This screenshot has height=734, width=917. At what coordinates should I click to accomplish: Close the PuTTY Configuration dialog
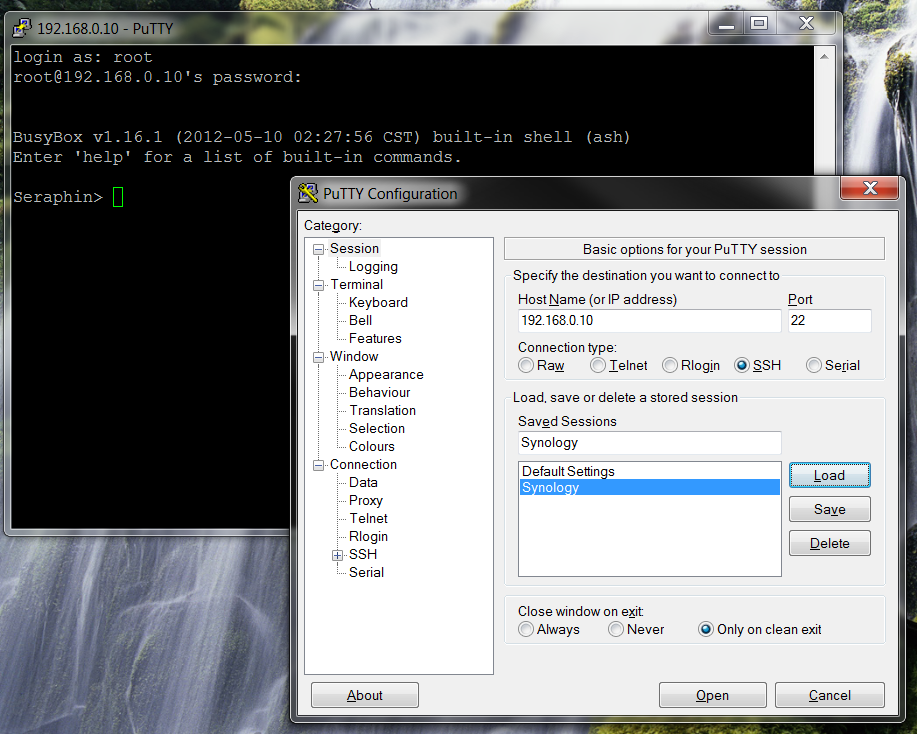(869, 188)
